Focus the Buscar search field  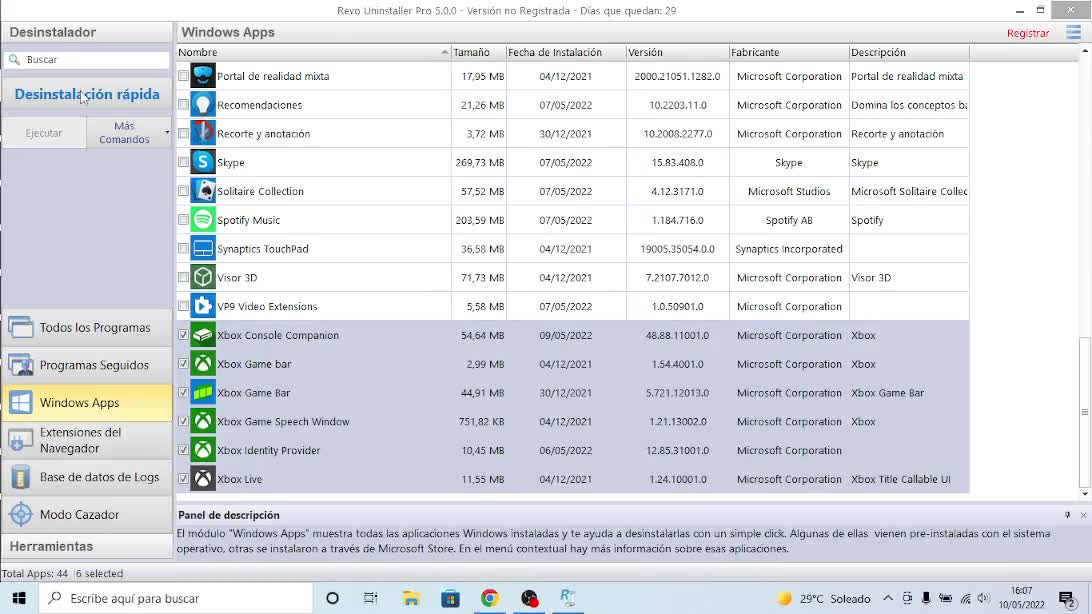click(87, 60)
